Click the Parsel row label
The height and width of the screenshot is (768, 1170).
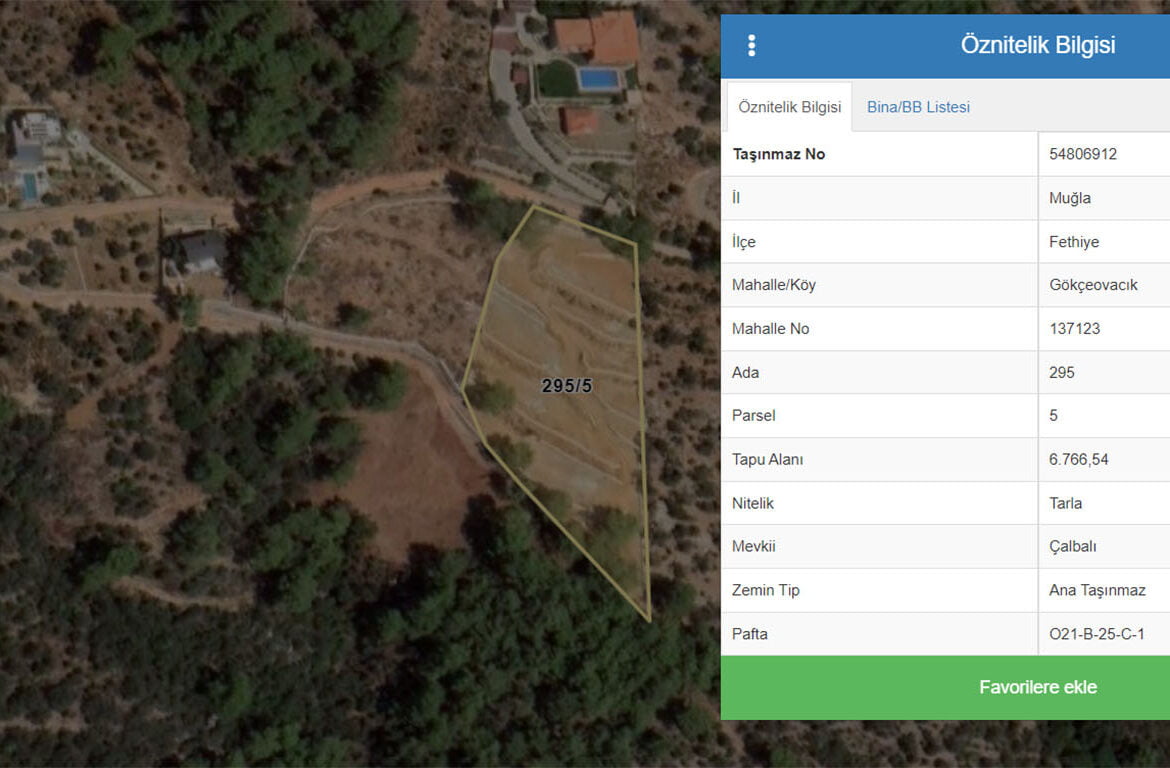tap(754, 415)
